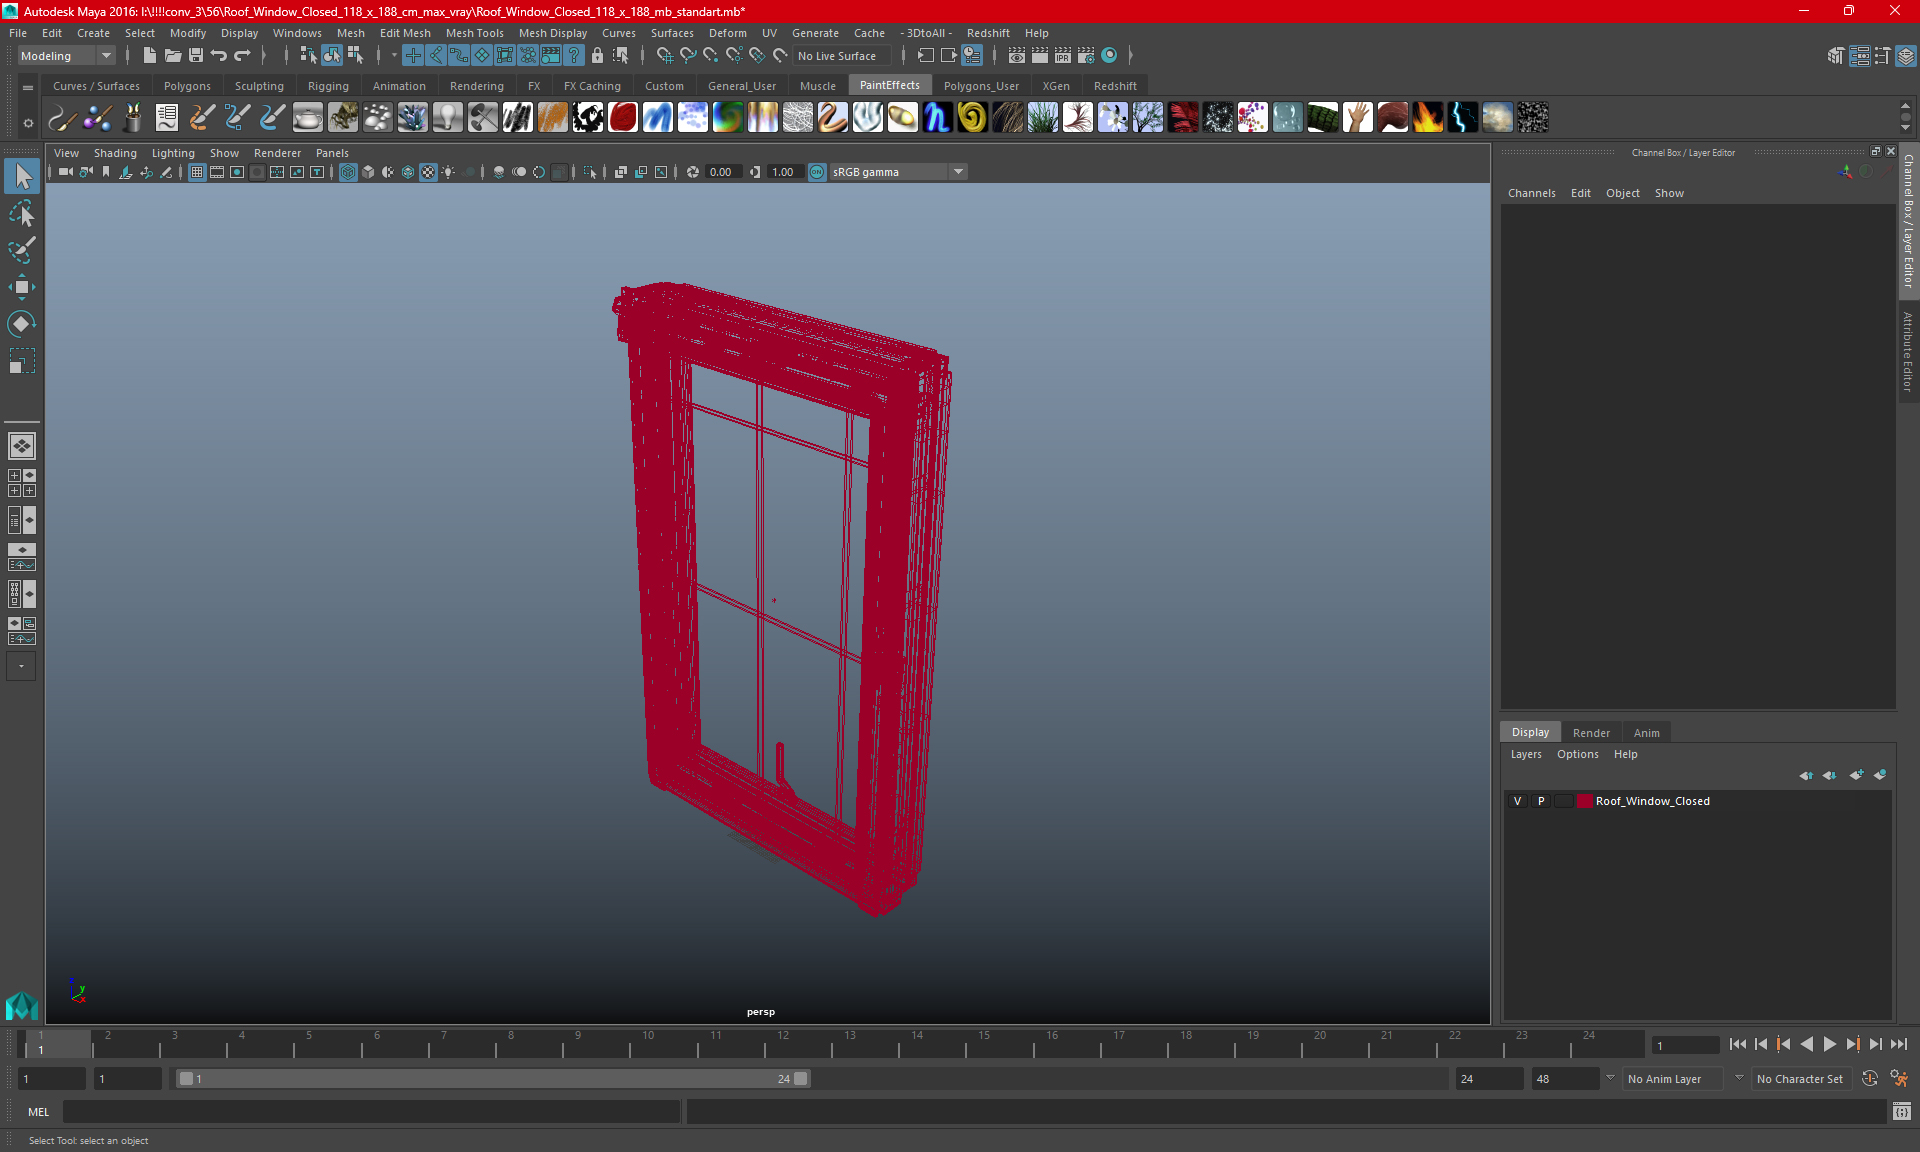
Task: Select the Move tool in toolbox
Action: coord(21,287)
